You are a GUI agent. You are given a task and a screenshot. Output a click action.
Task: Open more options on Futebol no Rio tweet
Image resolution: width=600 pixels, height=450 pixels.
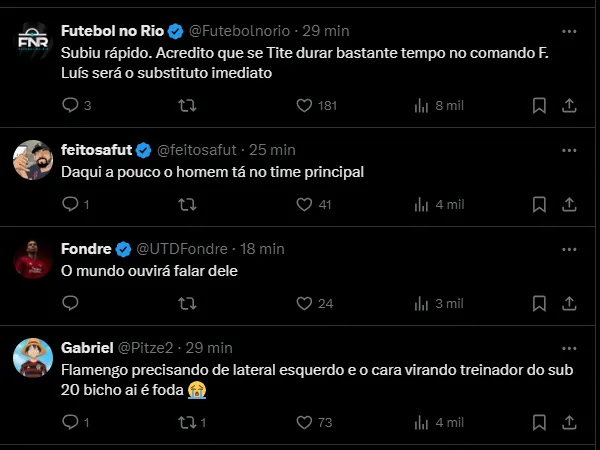569,31
